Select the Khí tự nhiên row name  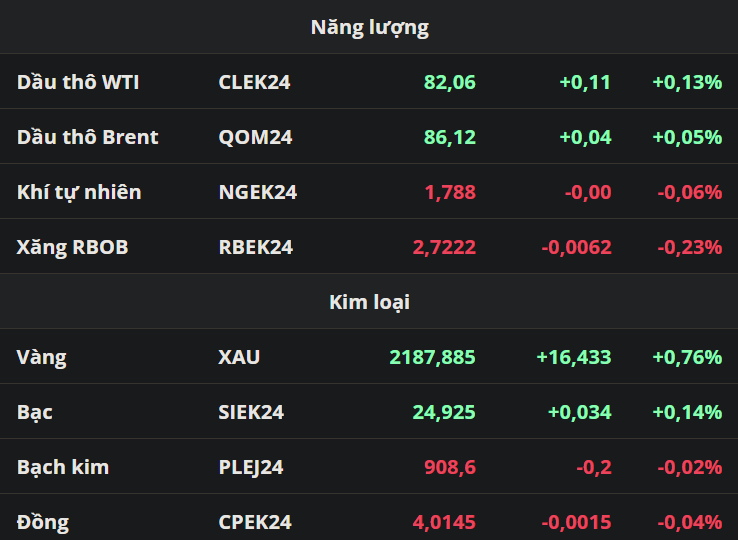79,192
